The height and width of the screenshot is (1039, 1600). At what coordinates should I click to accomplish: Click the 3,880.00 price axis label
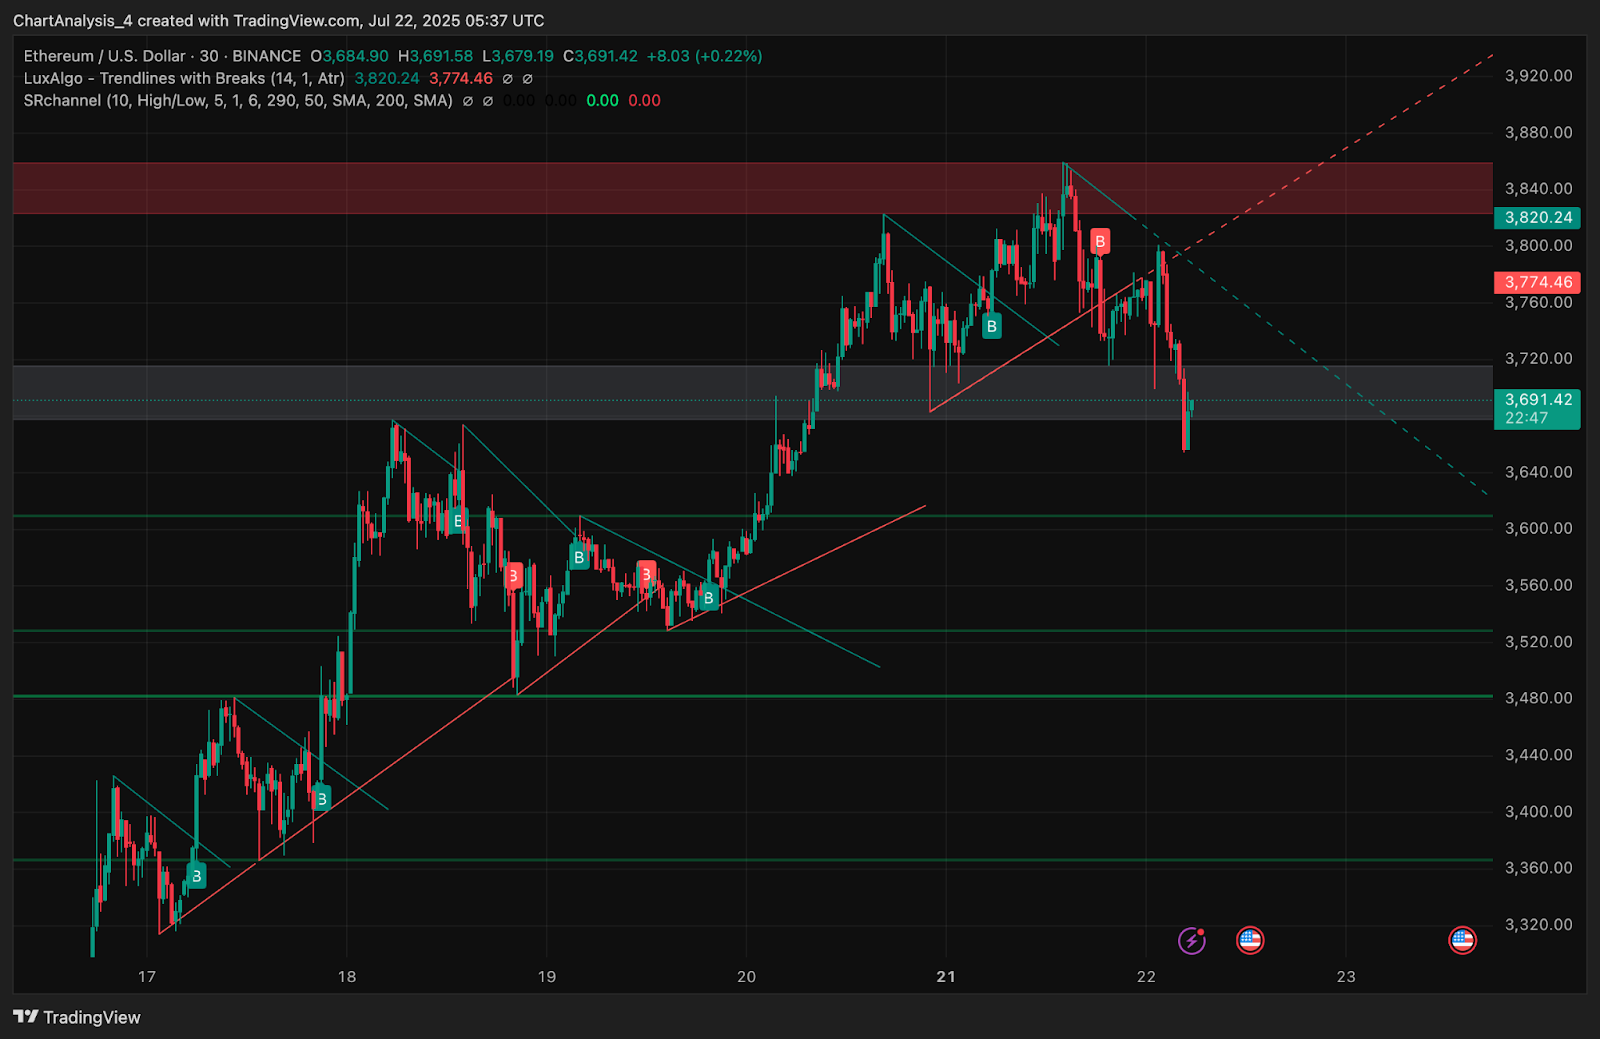click(x=1538, y=132)
